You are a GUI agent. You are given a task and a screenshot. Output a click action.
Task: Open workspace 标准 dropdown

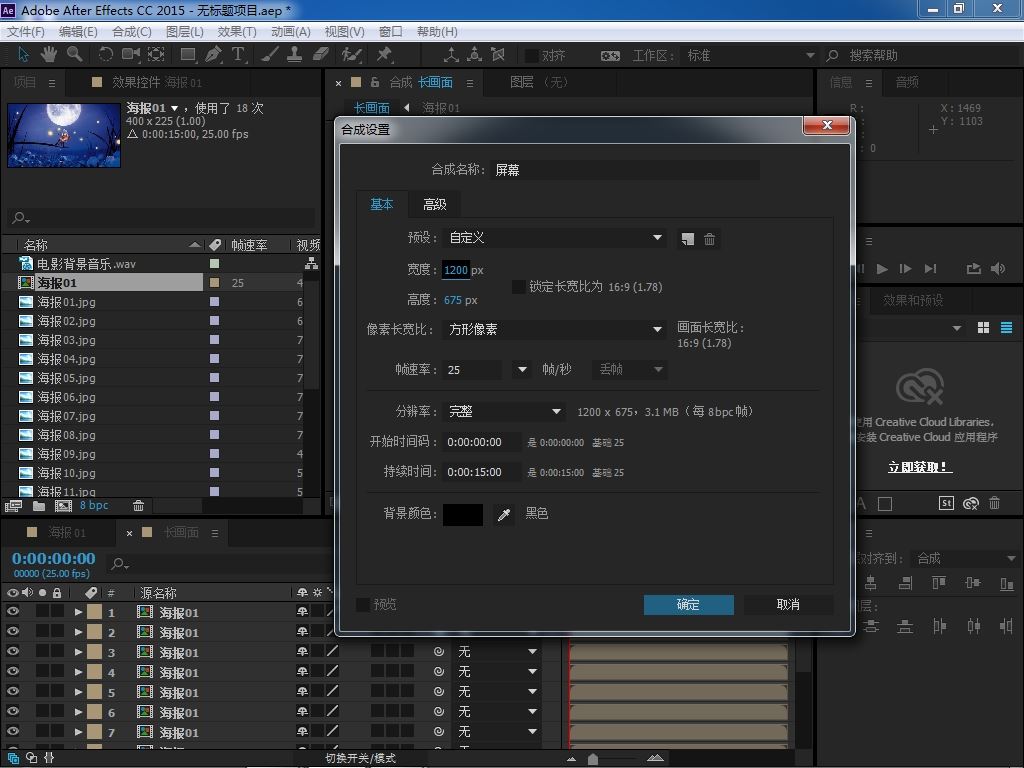[749, 56]
